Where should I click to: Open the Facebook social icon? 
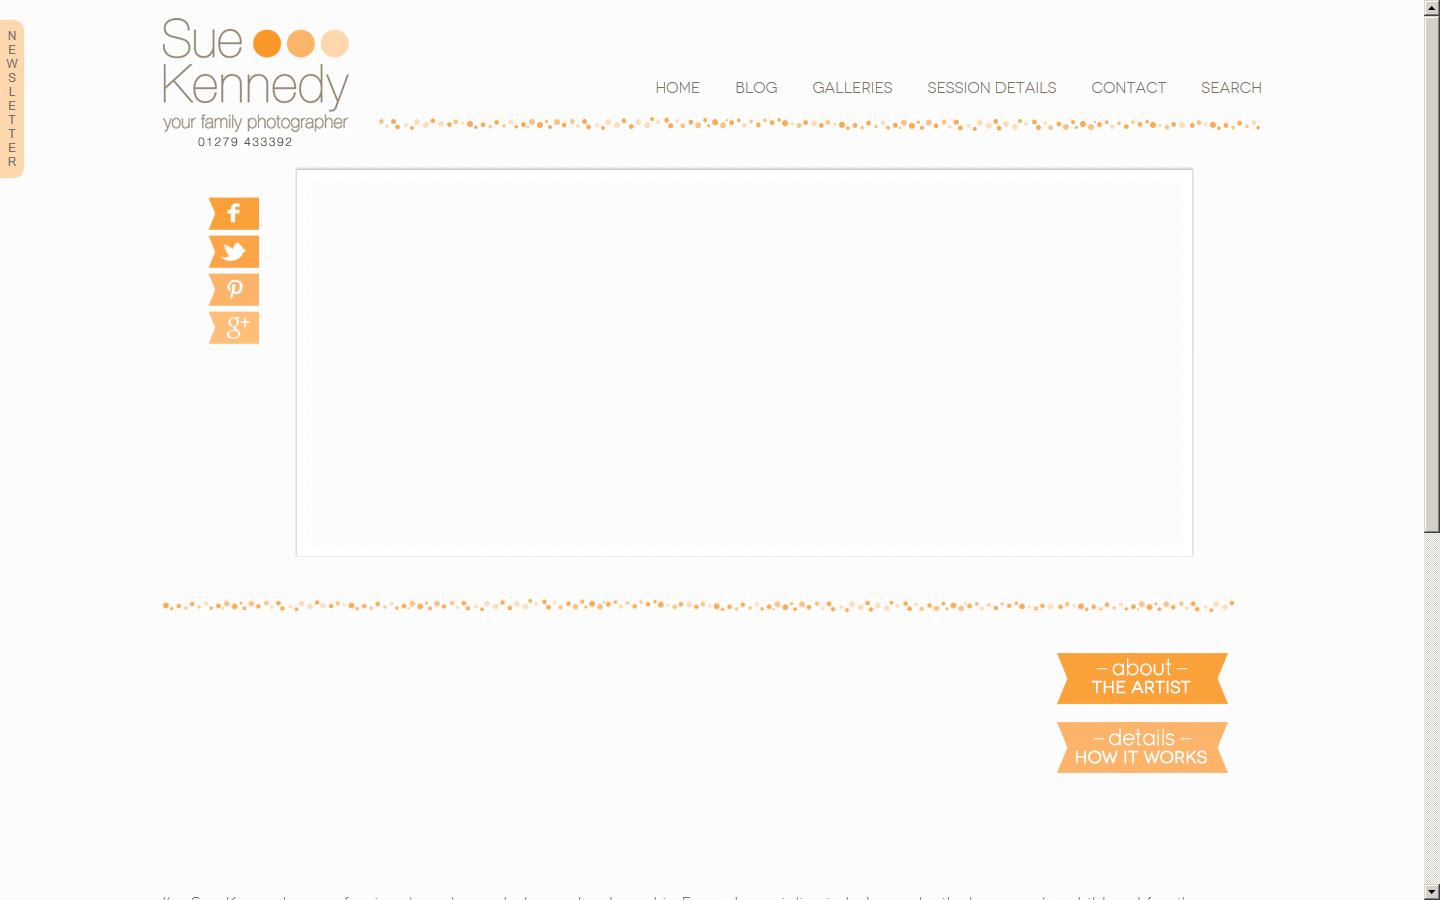click(x=234, y=214)
